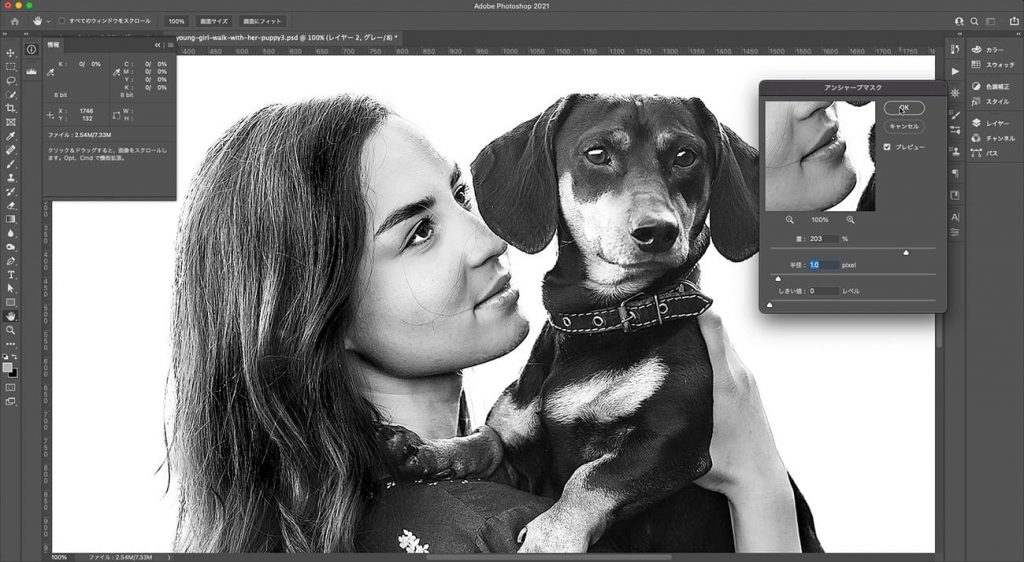Select the Lasso tool
This screenshot has height=562, width=1024.
point(10,80)
